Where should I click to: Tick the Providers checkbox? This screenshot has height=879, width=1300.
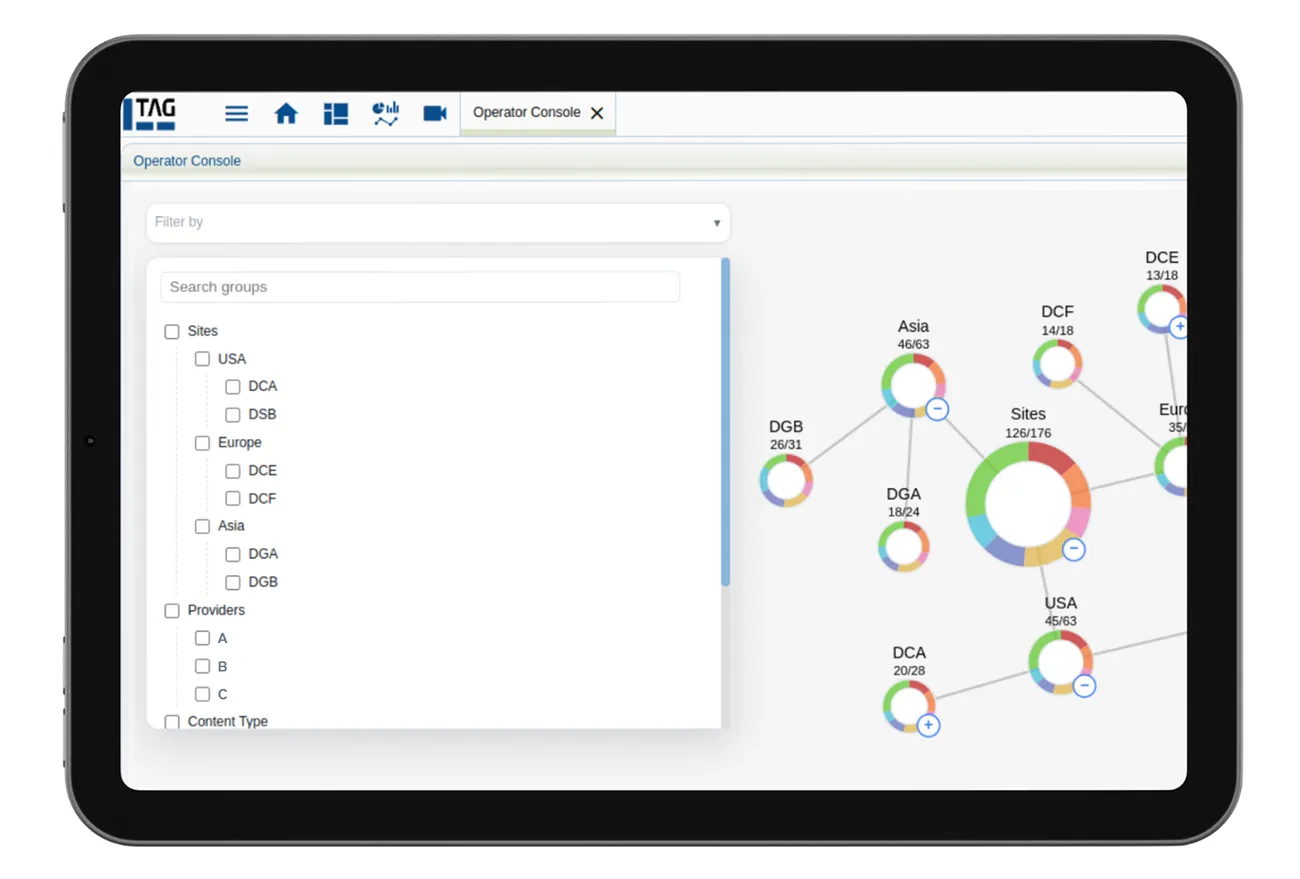172,611
